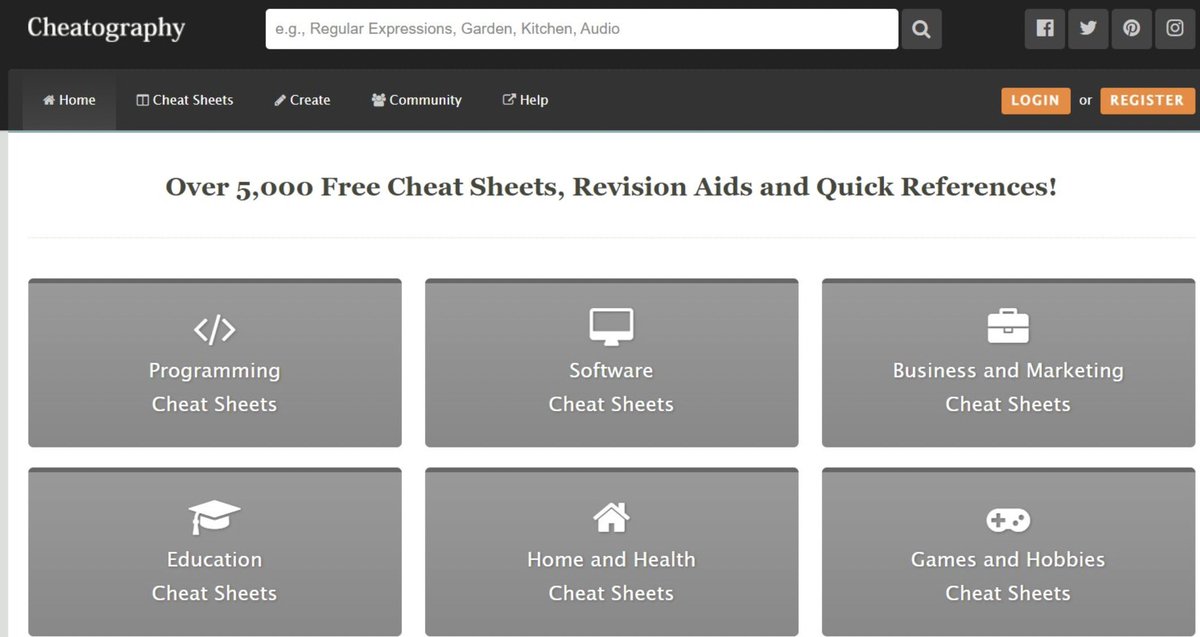This screenshot has width=1200, height=637.
Task: Click the monitor icon for Software
Action: pos(611,327)
